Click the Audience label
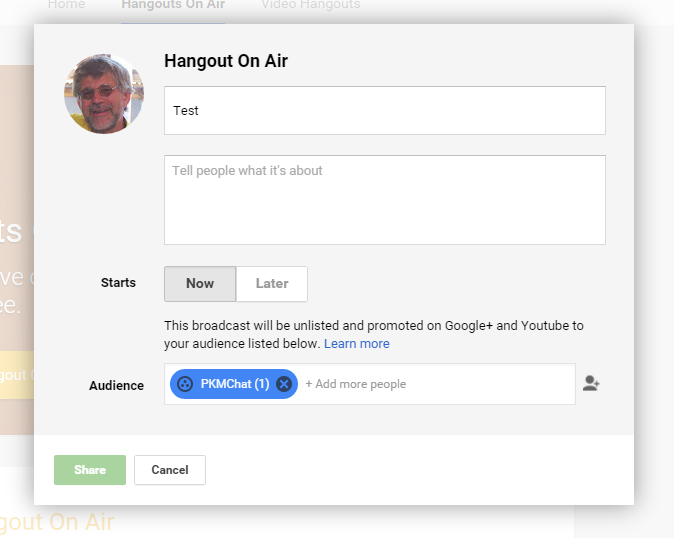The height and width of the screenshot is (538, 674). tap(116, 385)
